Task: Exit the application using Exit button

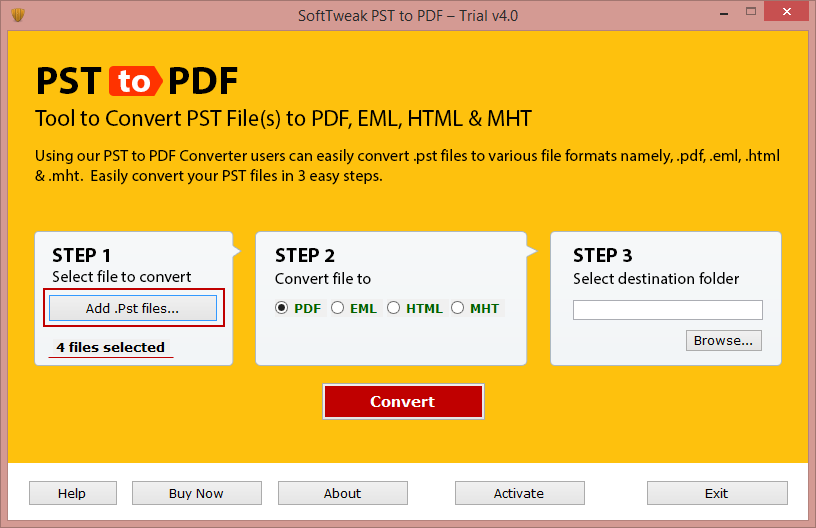Action: click(716, 493)
